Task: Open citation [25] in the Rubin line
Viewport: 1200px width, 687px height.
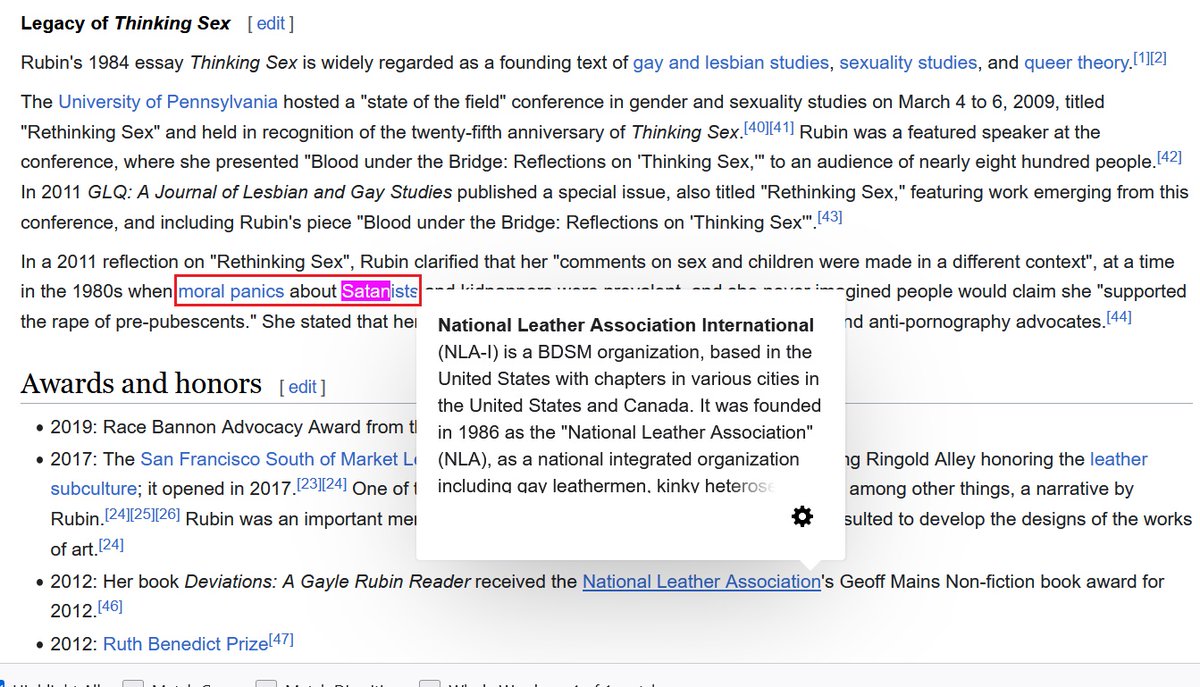Action: click(x=143, y=514)
